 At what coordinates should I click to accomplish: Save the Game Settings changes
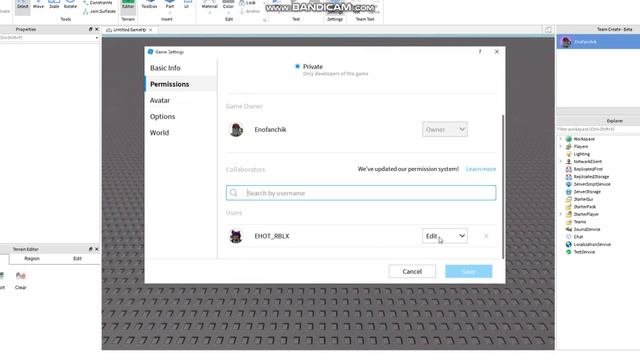tap(469, 271)
